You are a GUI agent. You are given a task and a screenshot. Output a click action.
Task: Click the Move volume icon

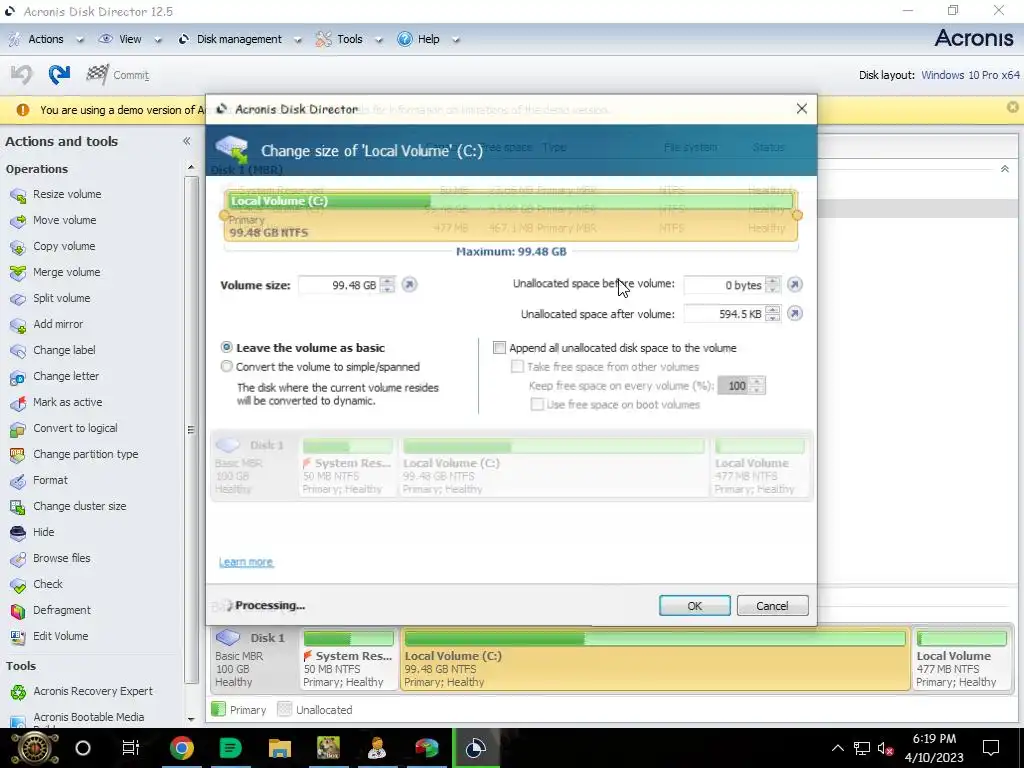pyautogui.click(x=18, y=221)
